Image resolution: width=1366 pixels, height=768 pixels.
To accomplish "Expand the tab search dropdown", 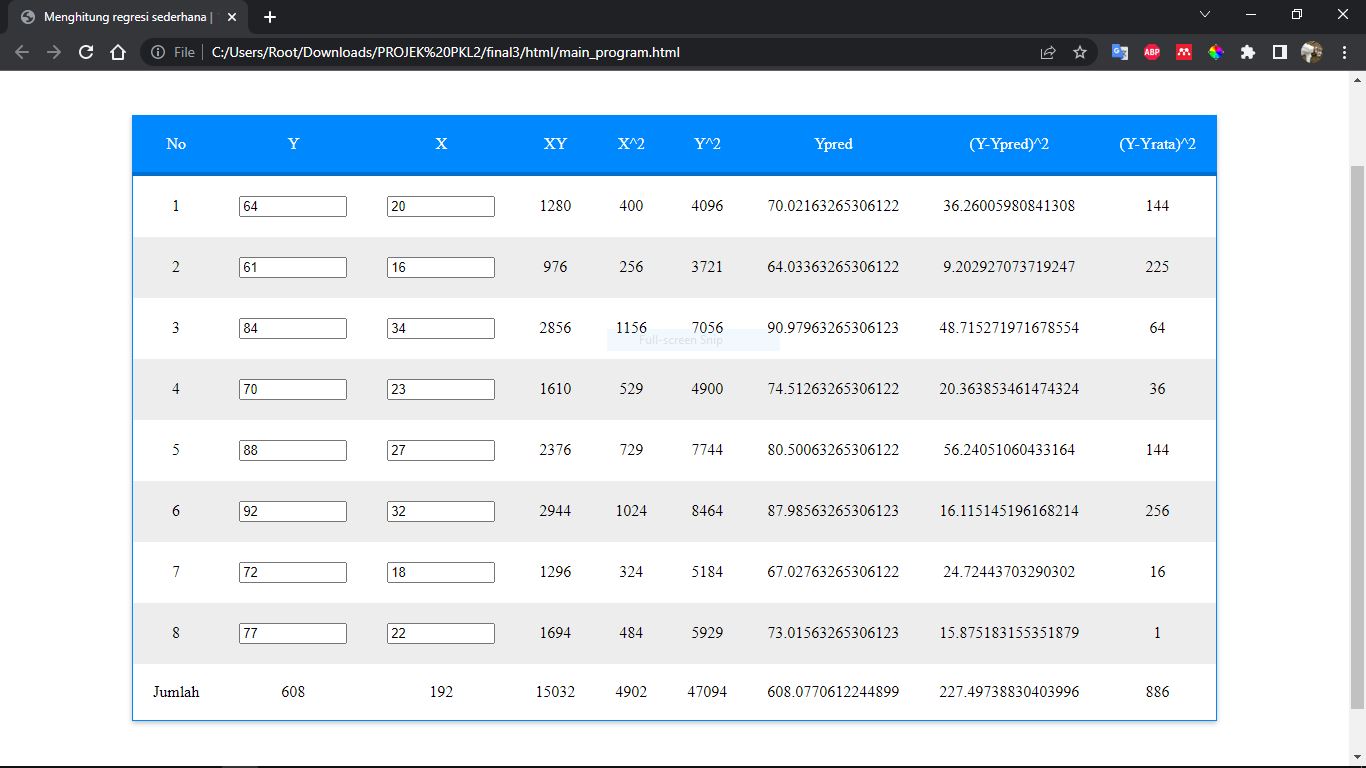I will pyautogui.click(x=1205, y=15).
